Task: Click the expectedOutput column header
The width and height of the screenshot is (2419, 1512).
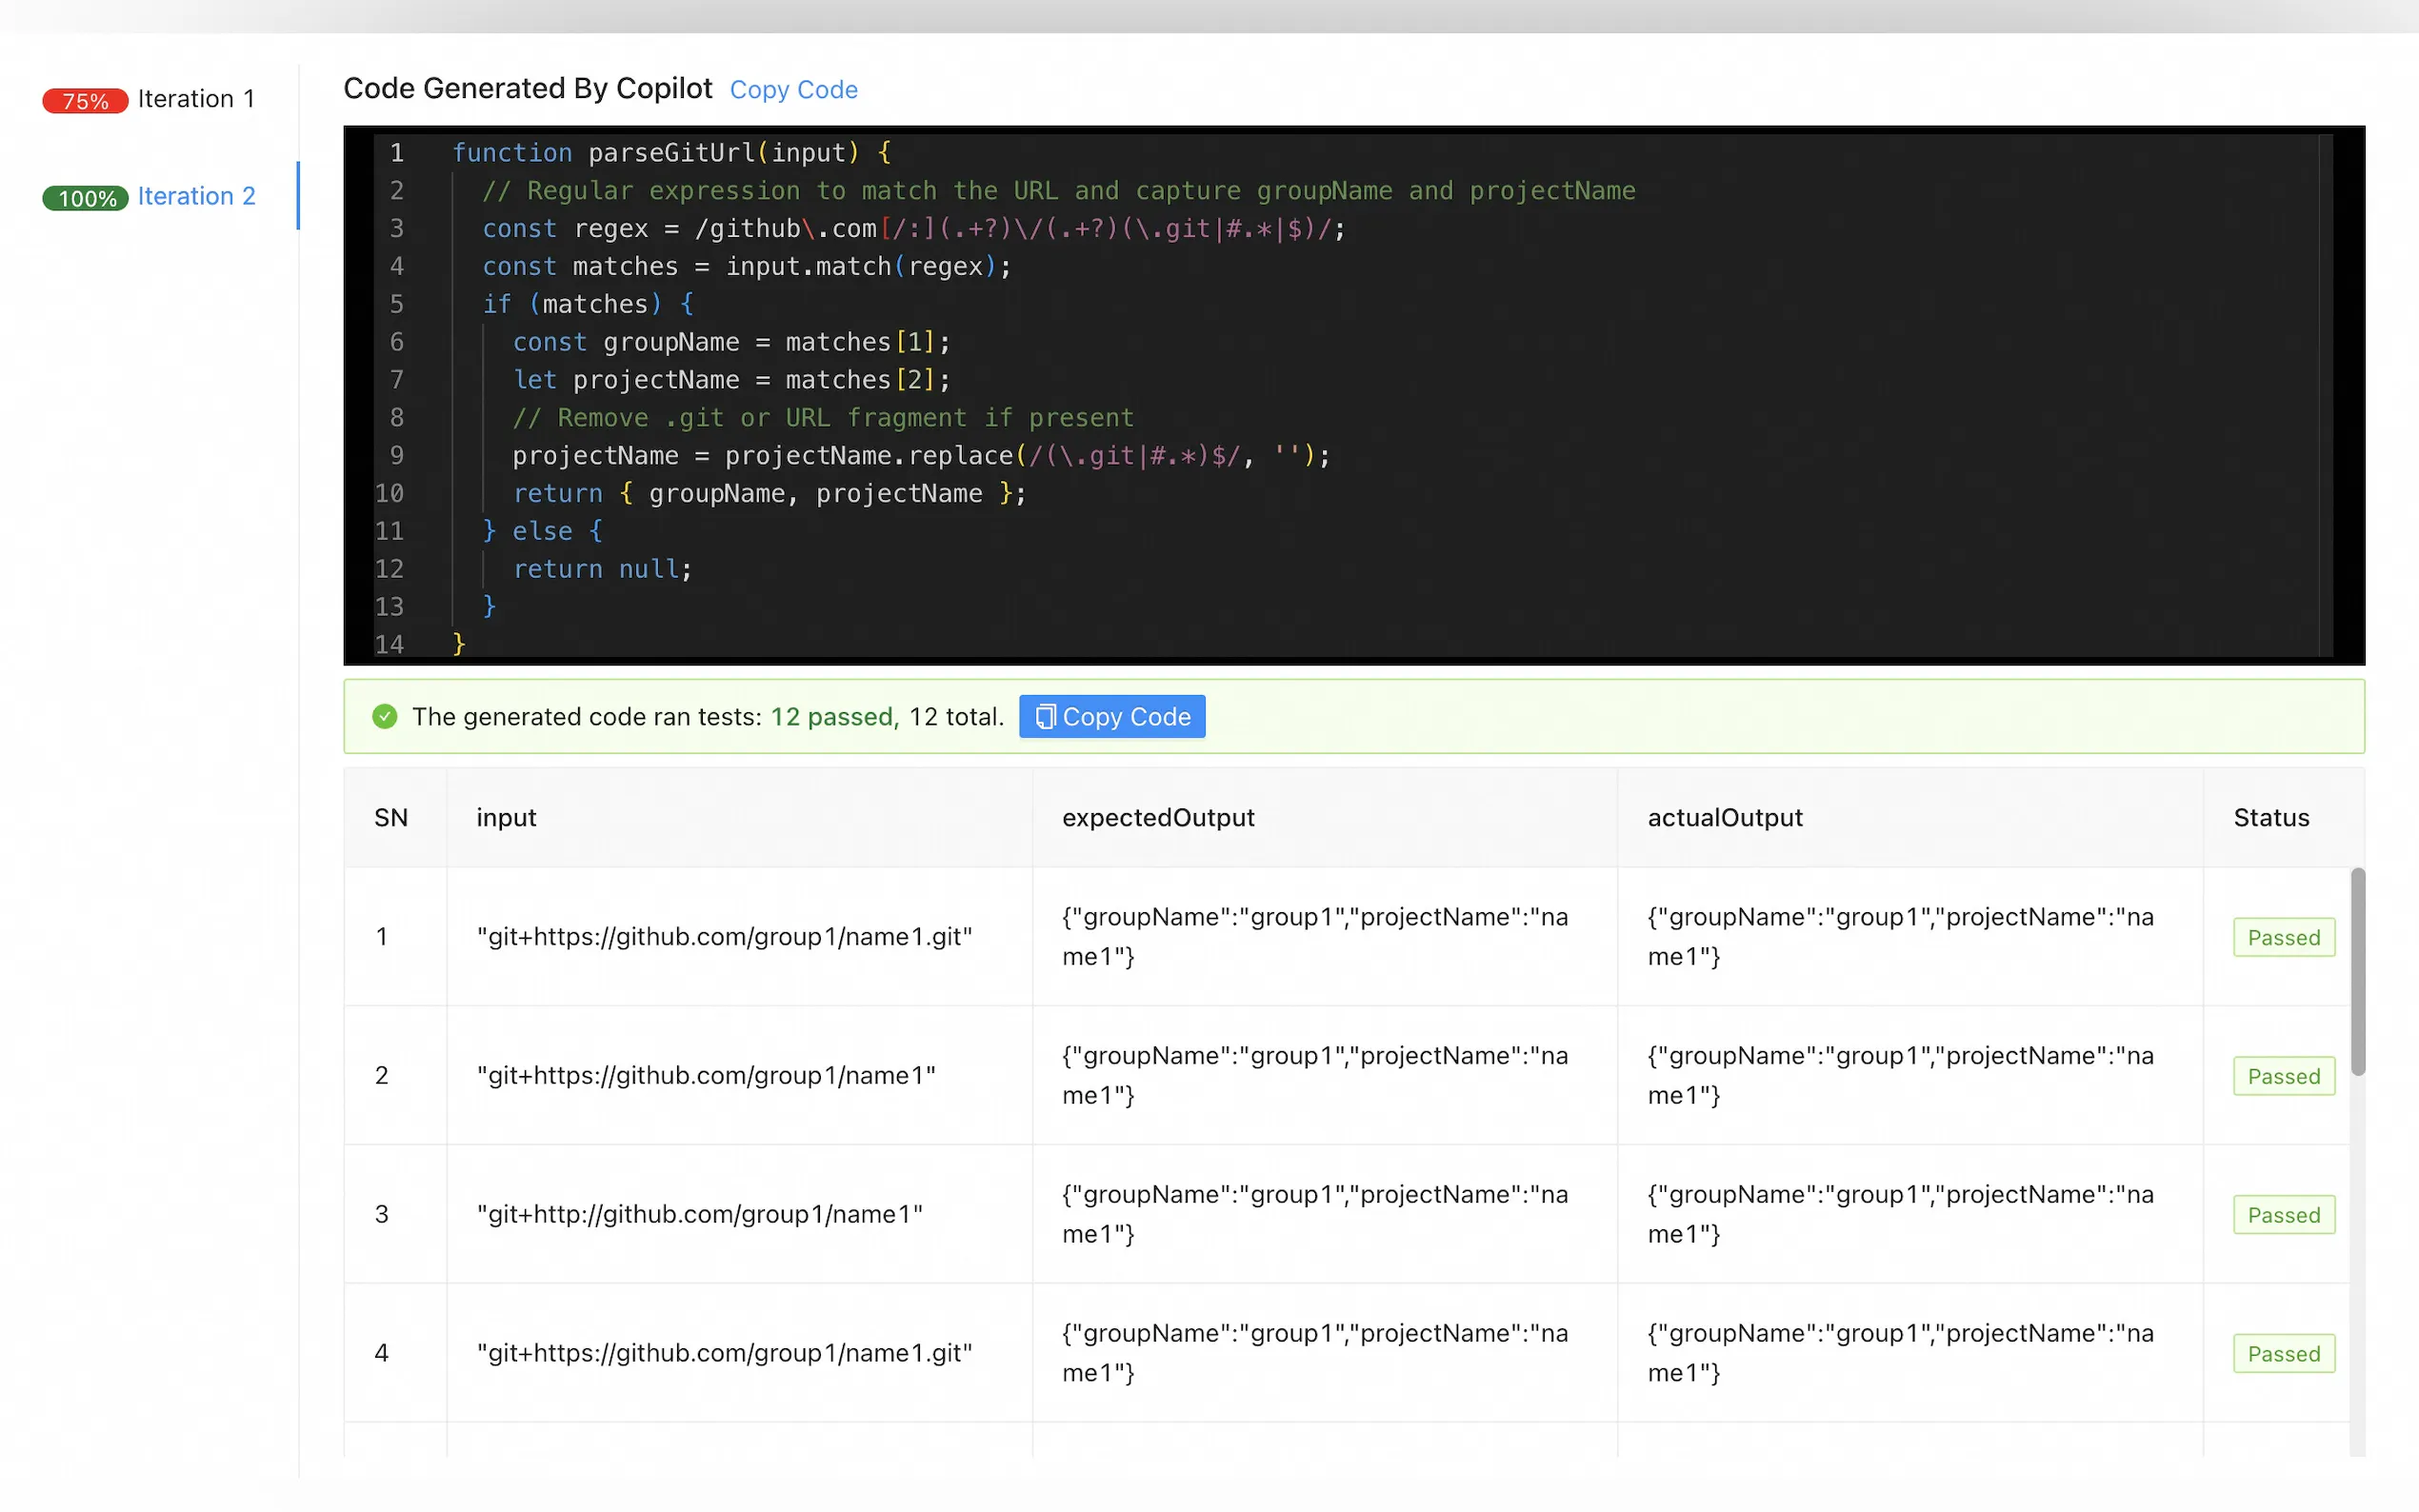Action: [1157, 817]
